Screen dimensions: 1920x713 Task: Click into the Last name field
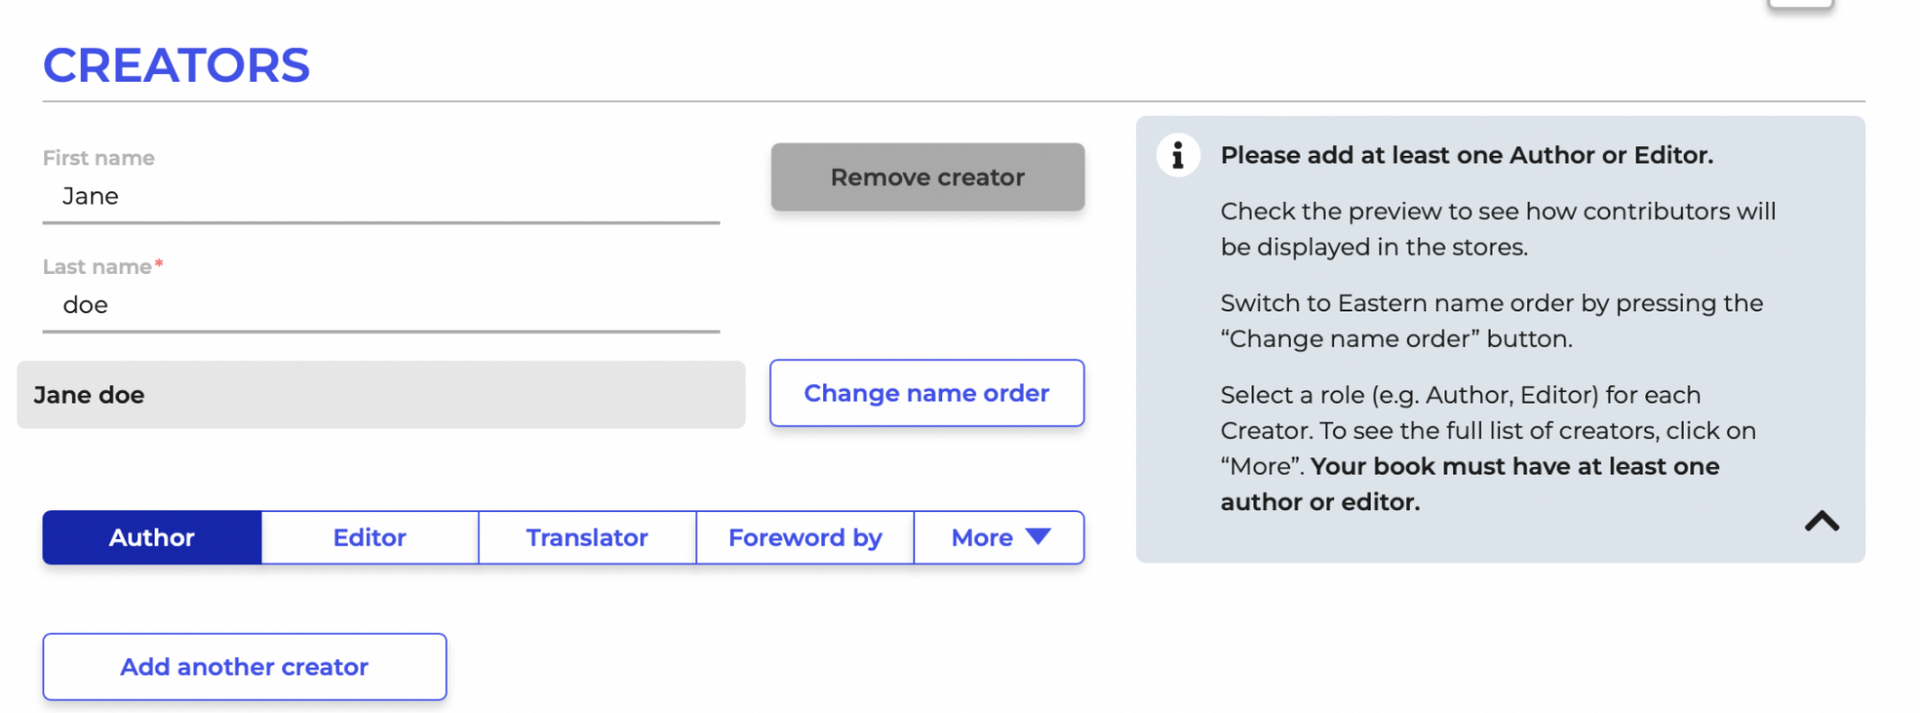pyautogui.click(x=380, y=305)
